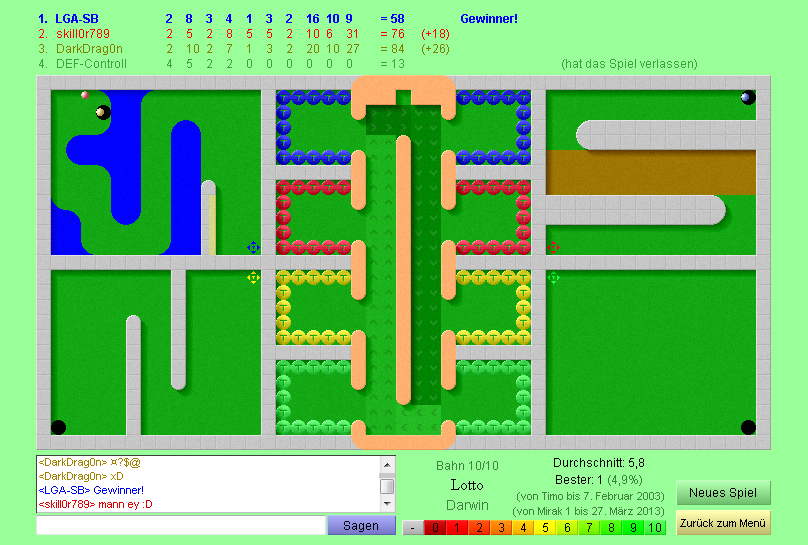The image size is (808, 545).
Task: Return via Zurück zum Menü button
Action: coord(723,523)
